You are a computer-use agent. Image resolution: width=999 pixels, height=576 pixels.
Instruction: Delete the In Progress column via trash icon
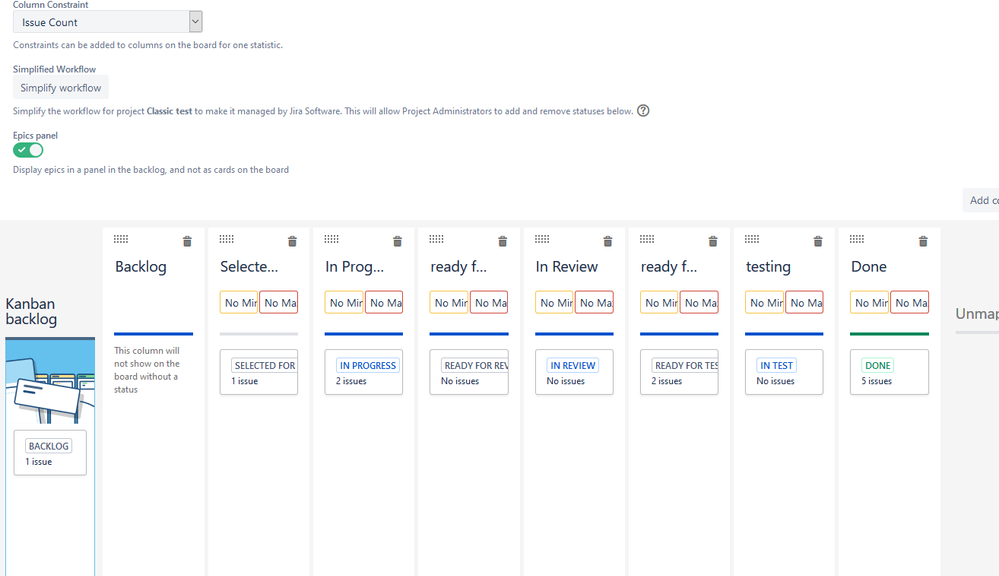point(398,241)
